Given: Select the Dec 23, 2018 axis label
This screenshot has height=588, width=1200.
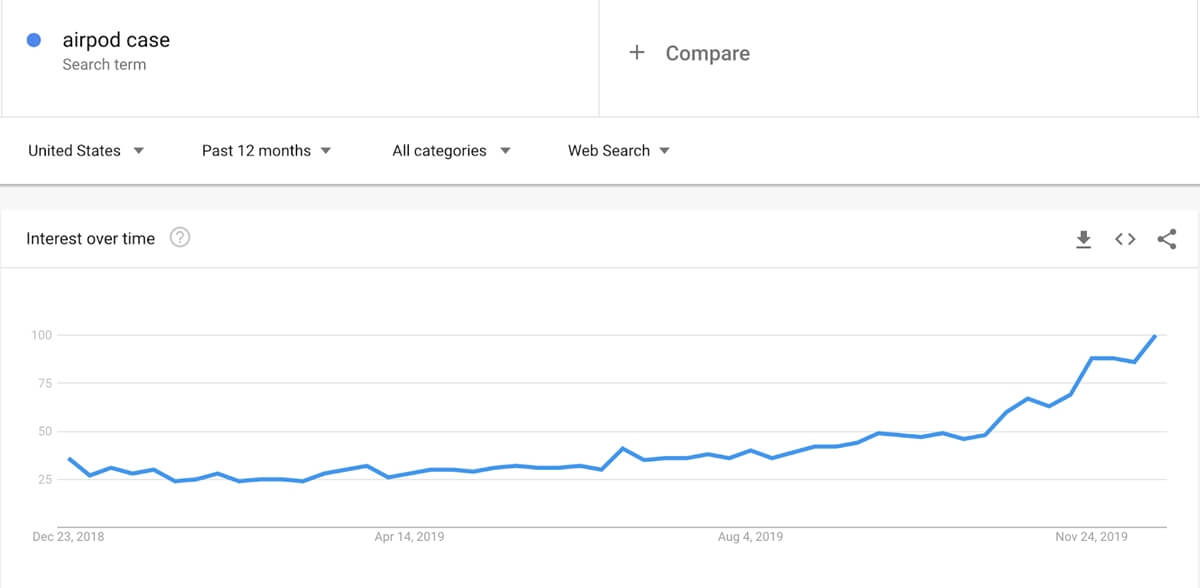Looking at the screenshot, I should (x=68, y=537).
